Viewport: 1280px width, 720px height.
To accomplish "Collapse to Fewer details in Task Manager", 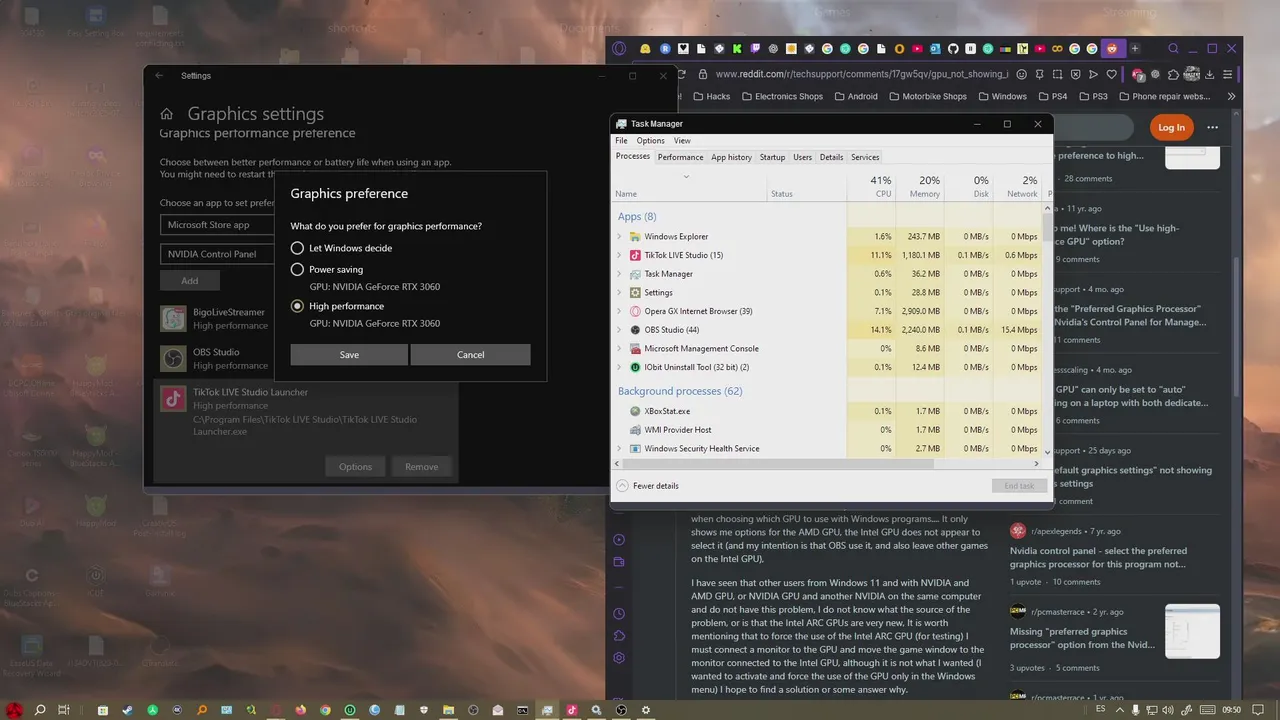I will 647,486.
